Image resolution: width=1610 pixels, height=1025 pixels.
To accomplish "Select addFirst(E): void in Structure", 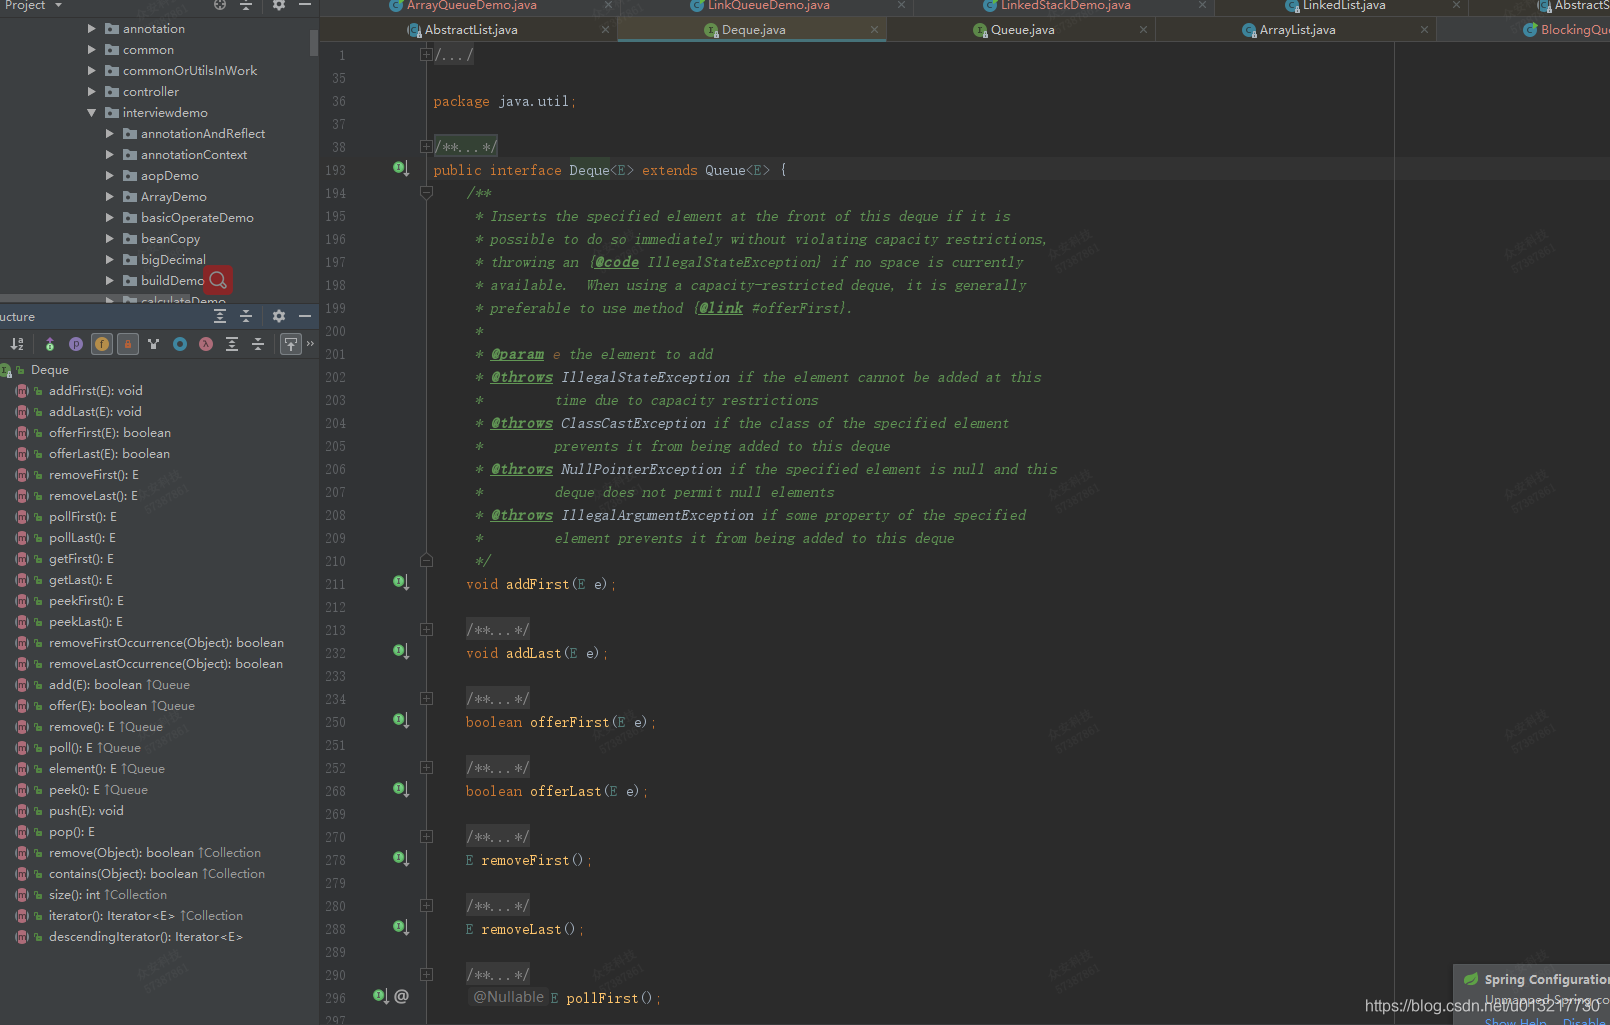I will pyautogui.click(x=95, y=391).
